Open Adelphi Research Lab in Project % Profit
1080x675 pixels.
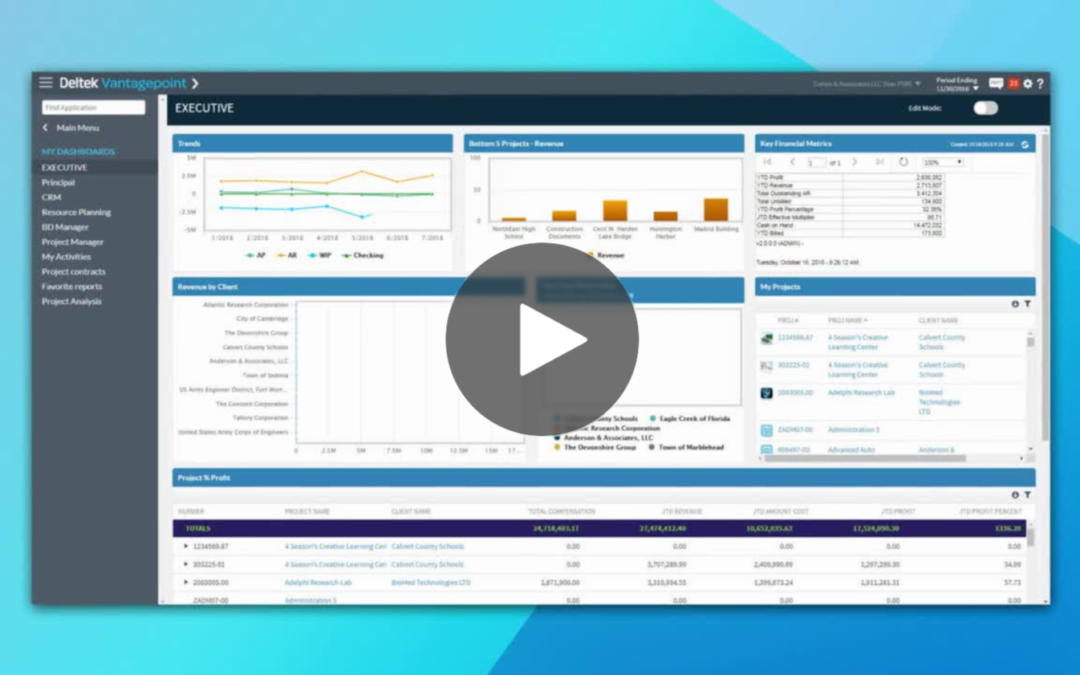[318, 583]
